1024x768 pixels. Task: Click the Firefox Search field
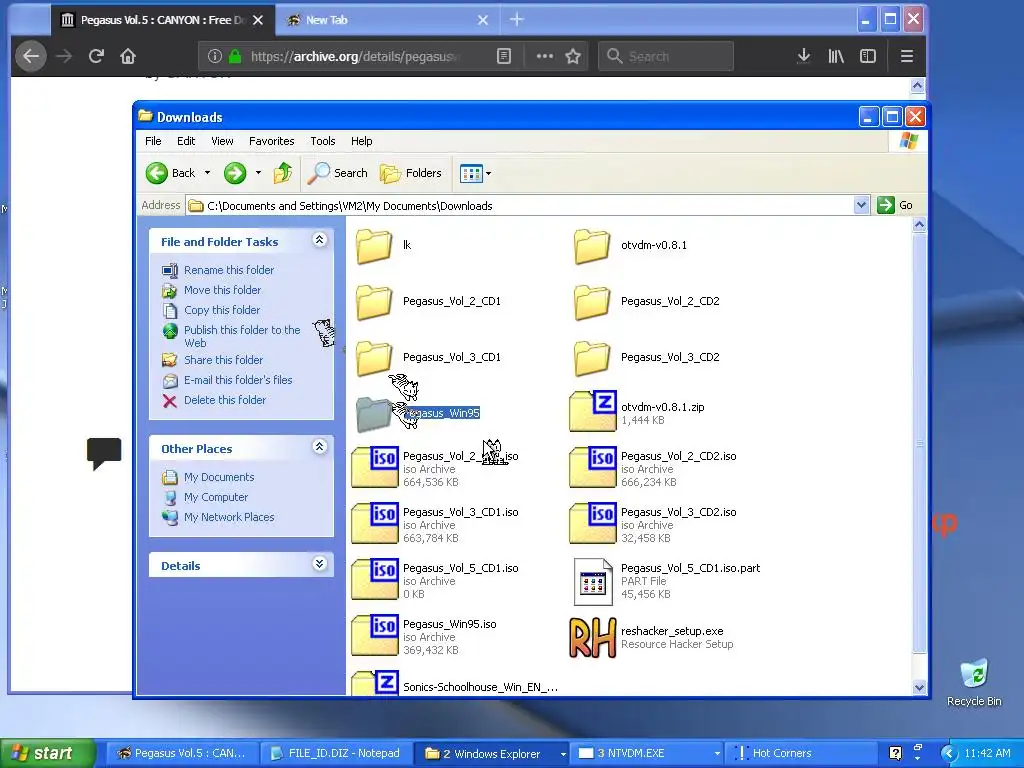(666, 56)
